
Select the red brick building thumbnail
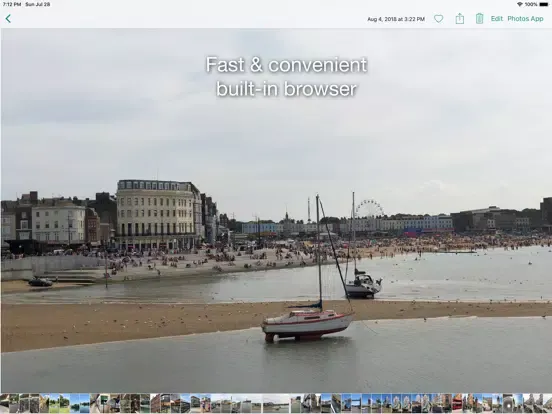(155, 403)
